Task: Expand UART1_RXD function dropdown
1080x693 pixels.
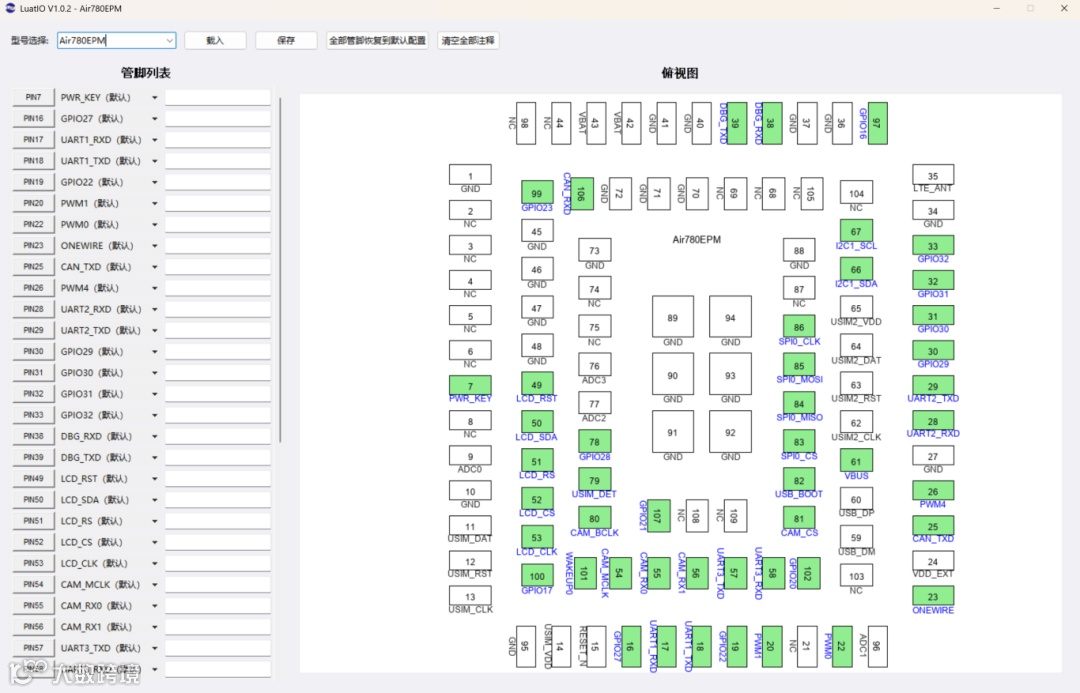Action: pyautogui.click(x=155, y=140)
